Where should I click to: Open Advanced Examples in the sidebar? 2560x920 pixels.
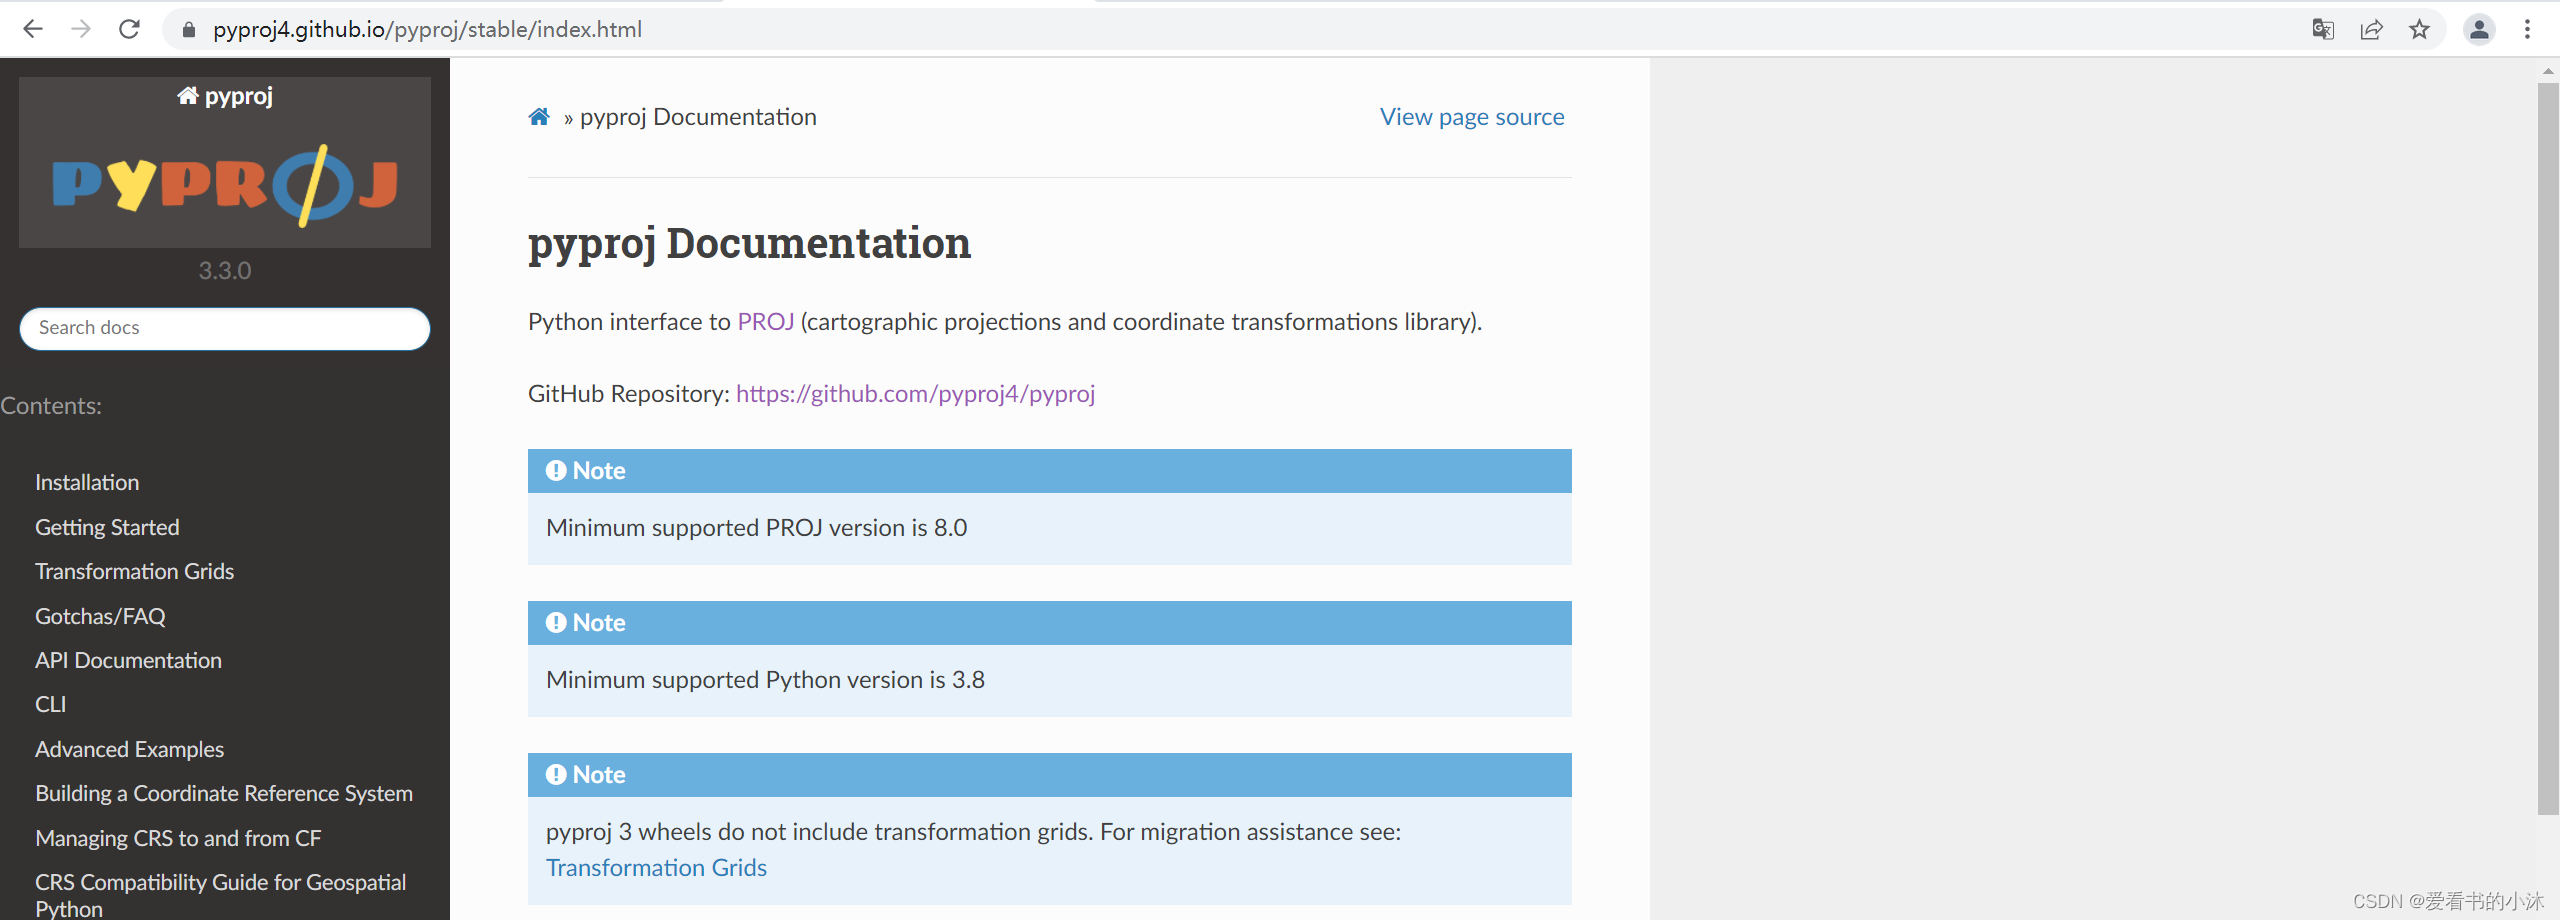pos(129,749)
